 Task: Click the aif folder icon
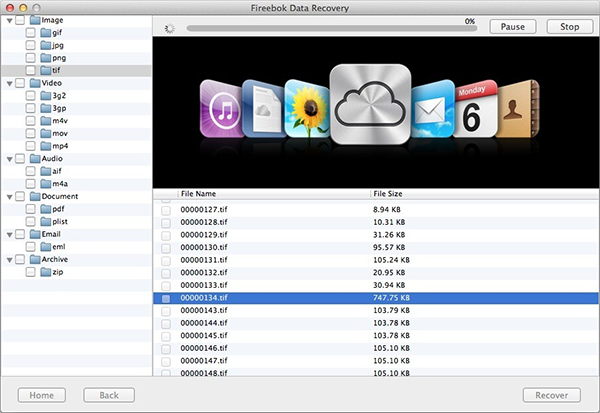(x=46, y=171)
